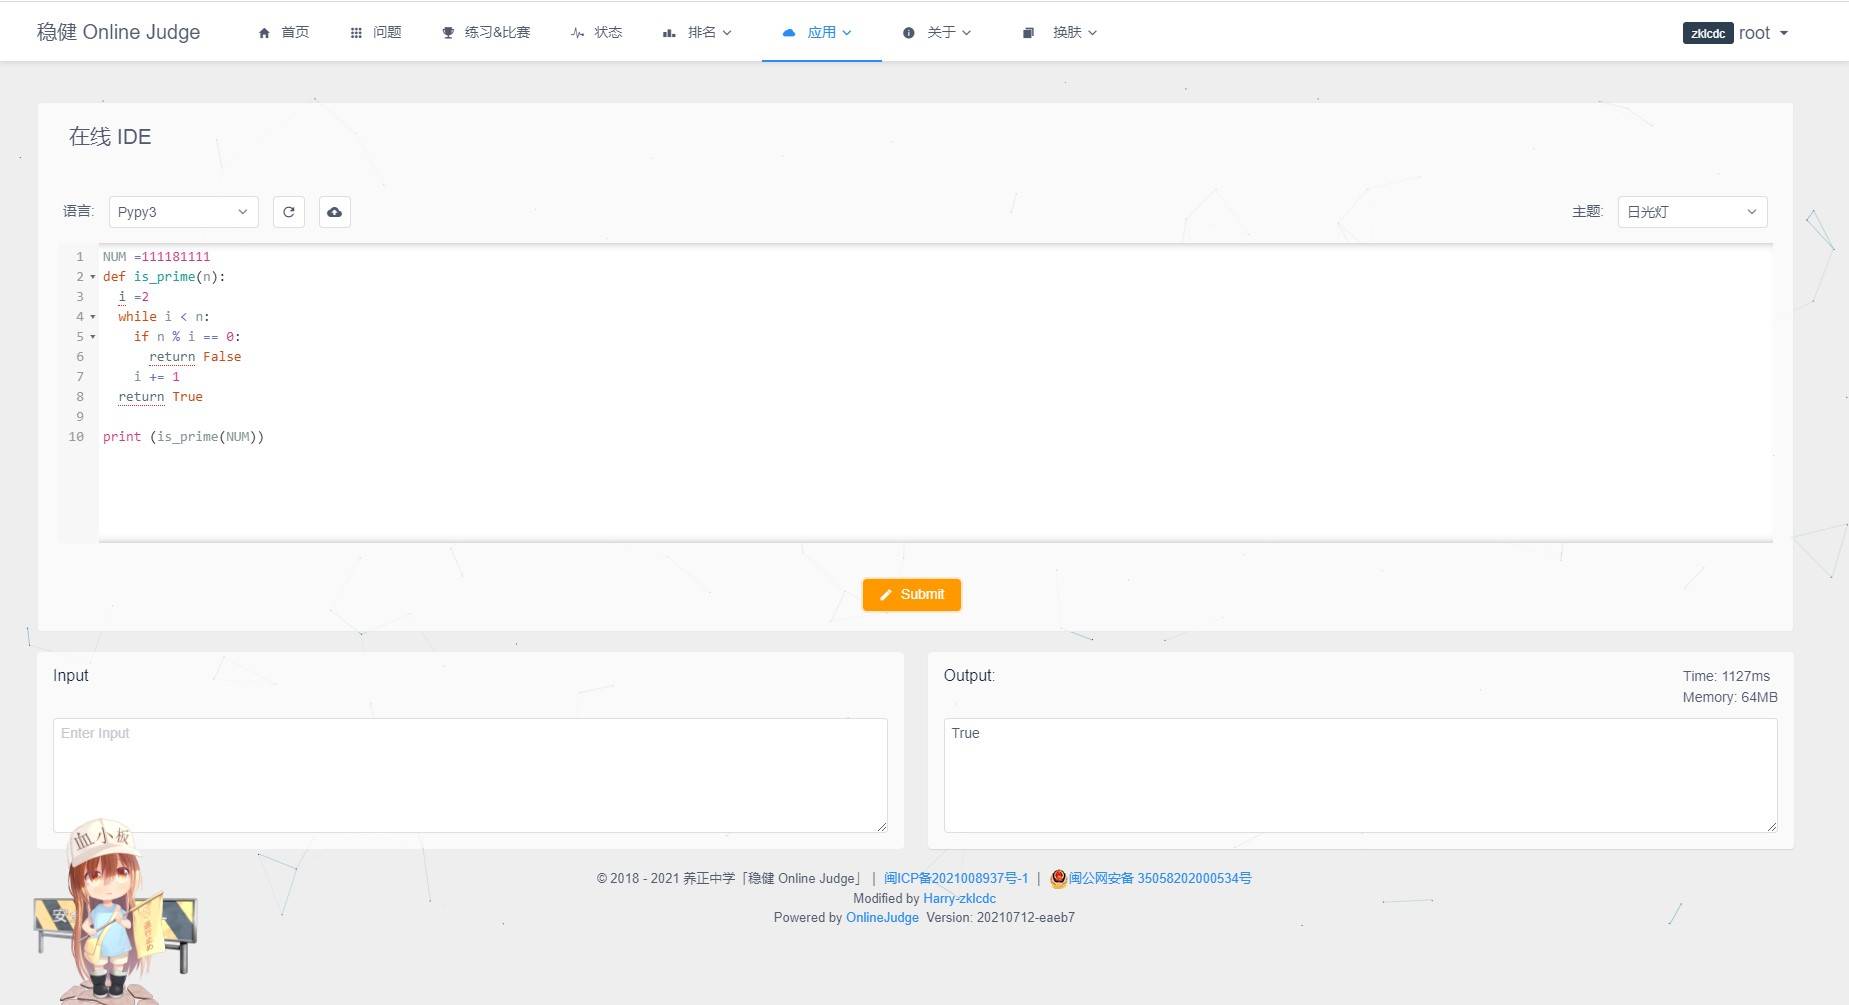Click into the Enter Input text area
This screenshot has height=1005, width=1849.
[470, 774]
